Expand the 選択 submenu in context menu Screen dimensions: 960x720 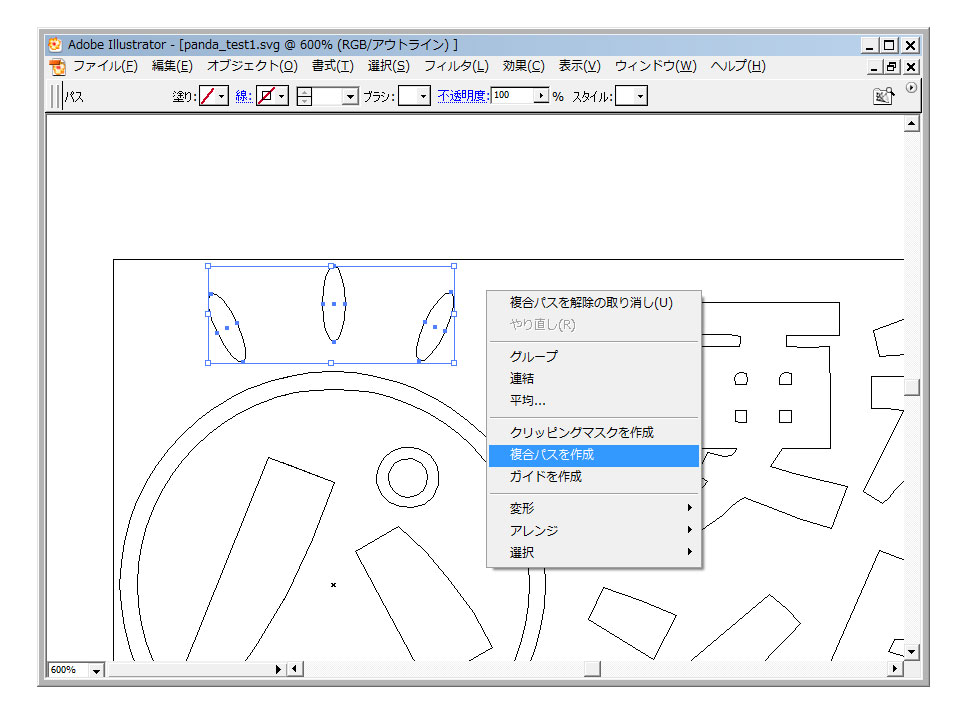click(594, 552)
